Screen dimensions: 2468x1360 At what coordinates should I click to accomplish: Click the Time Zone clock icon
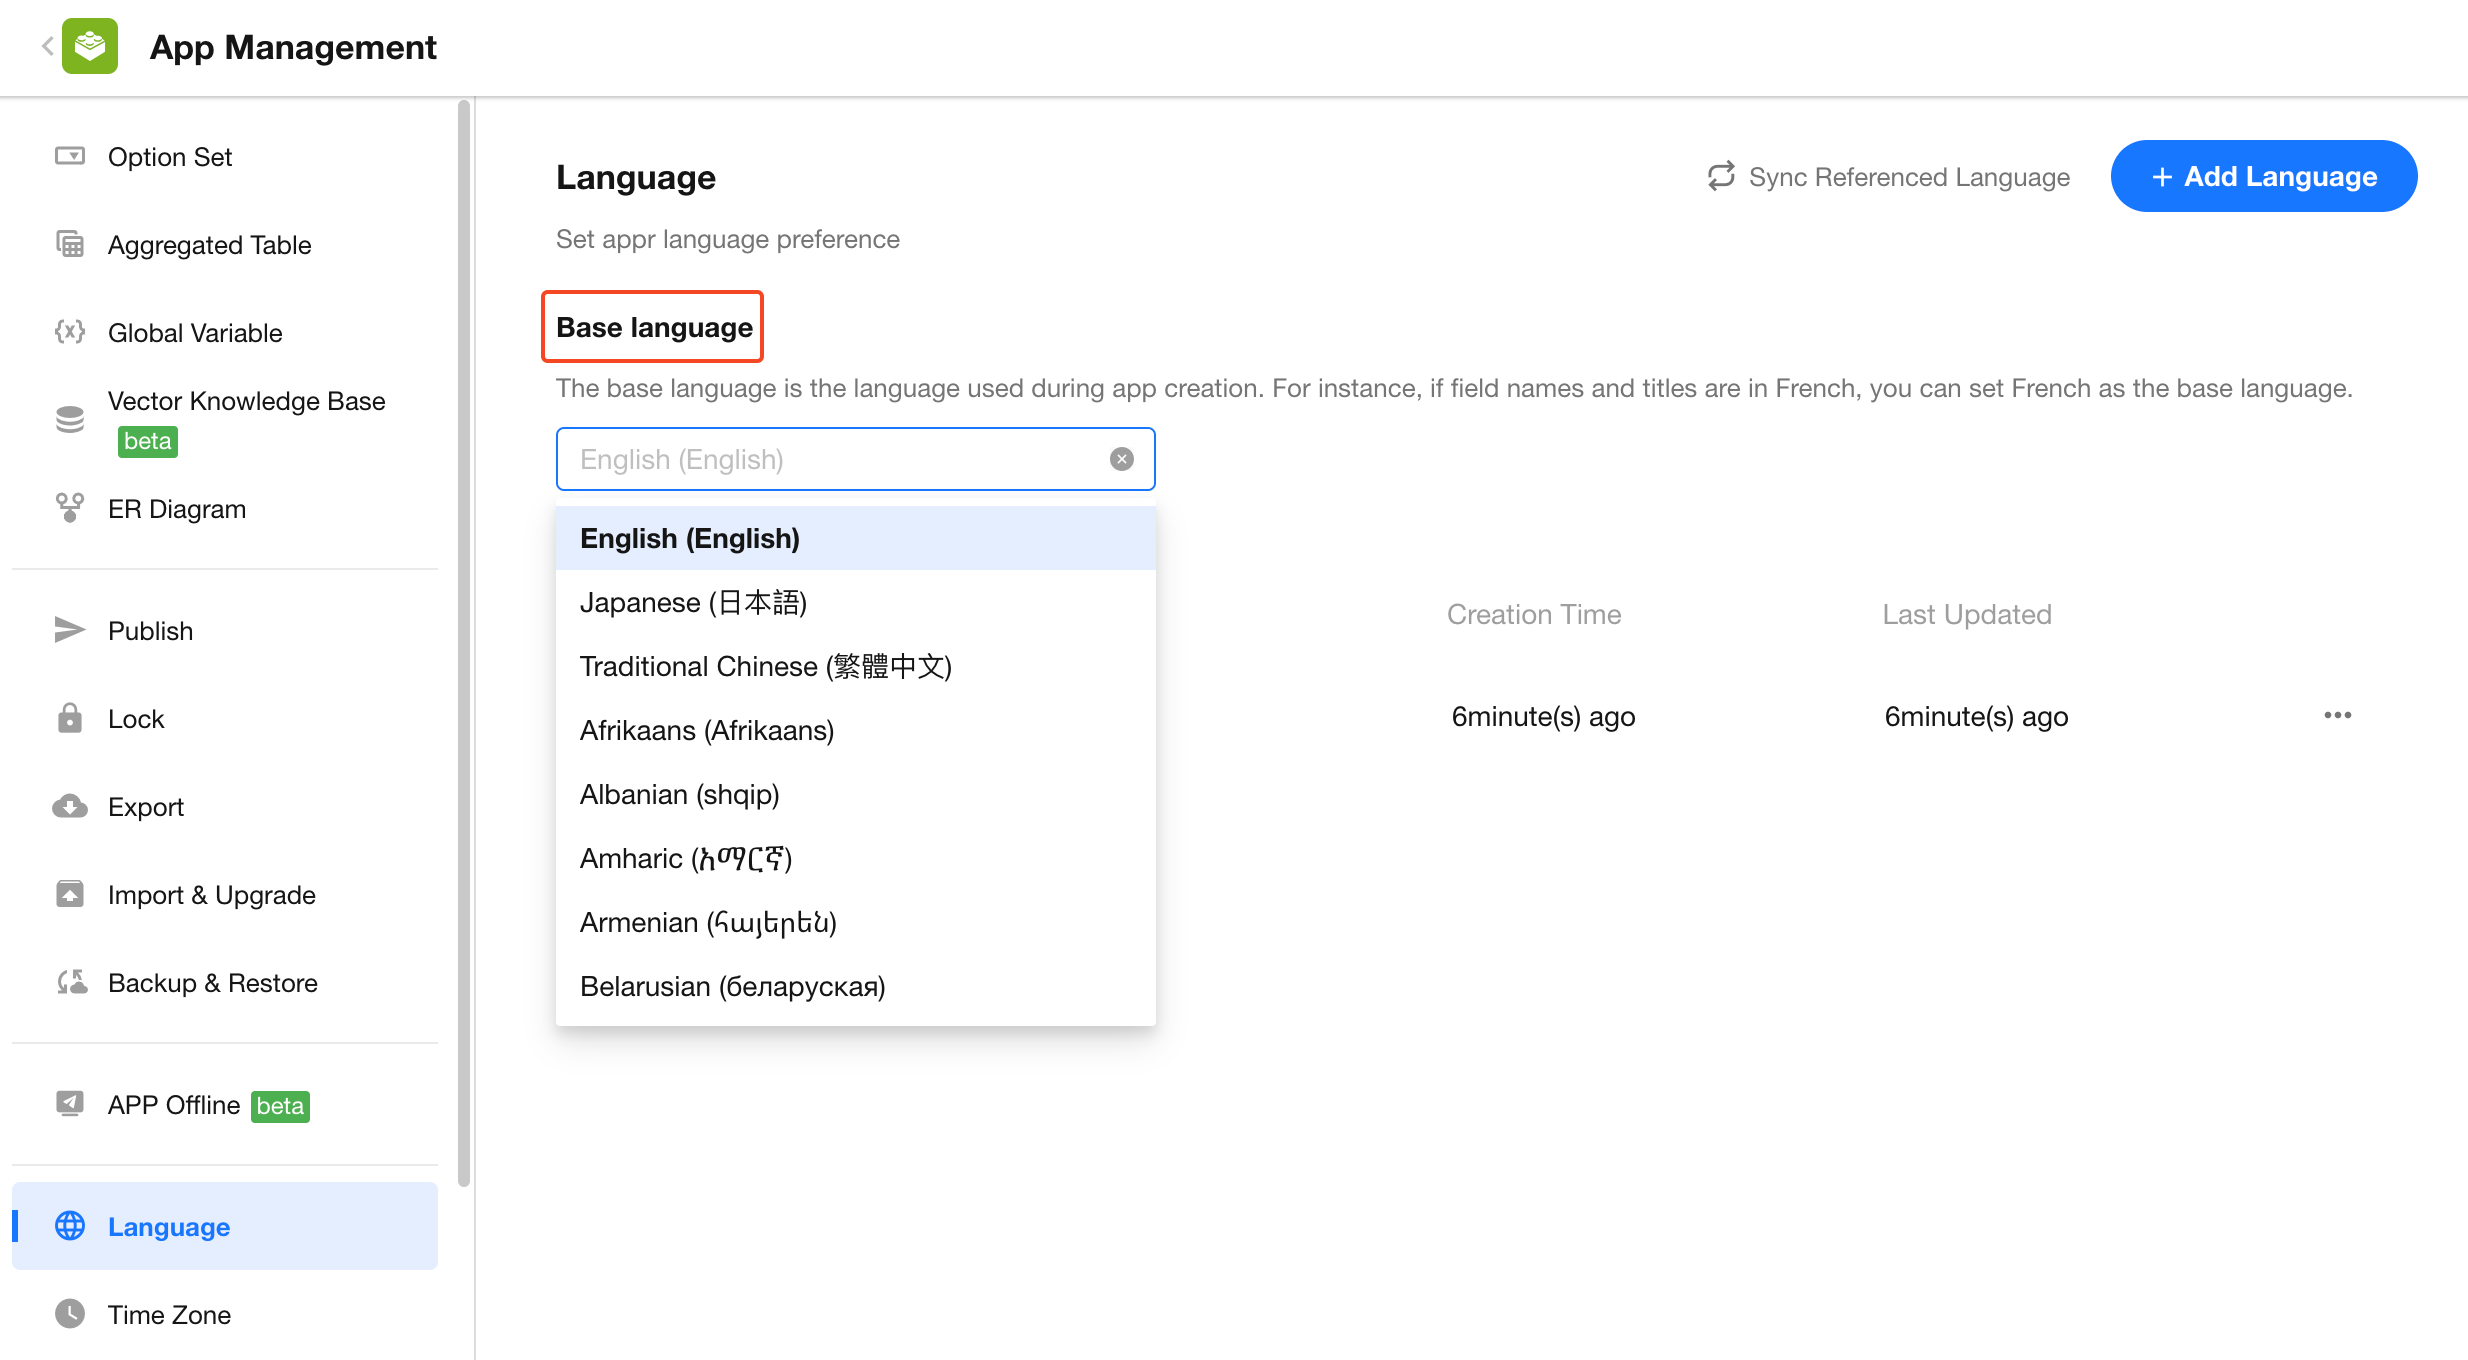[x=70, y=1314]
